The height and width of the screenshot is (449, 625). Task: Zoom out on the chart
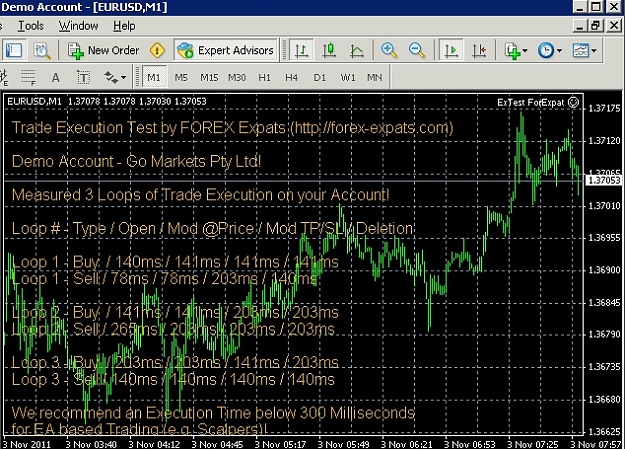point(417,50)
